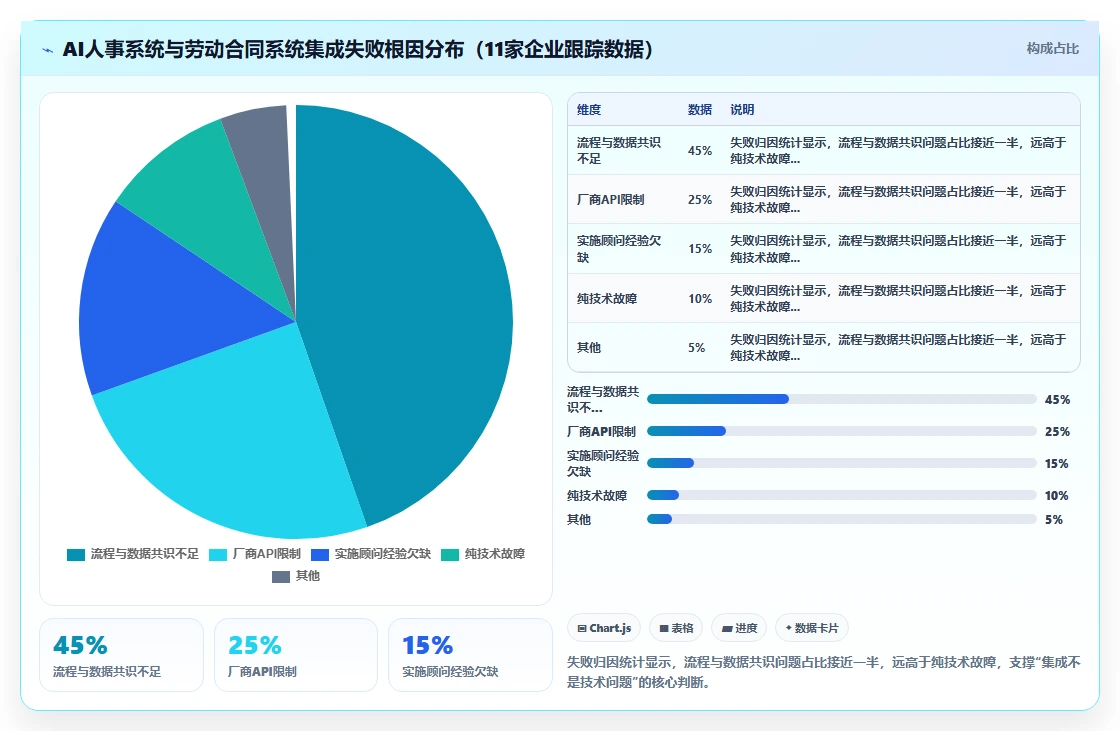1120x731 pixels.
Task: Click the 25% value in table
Action: coord(700,199)
